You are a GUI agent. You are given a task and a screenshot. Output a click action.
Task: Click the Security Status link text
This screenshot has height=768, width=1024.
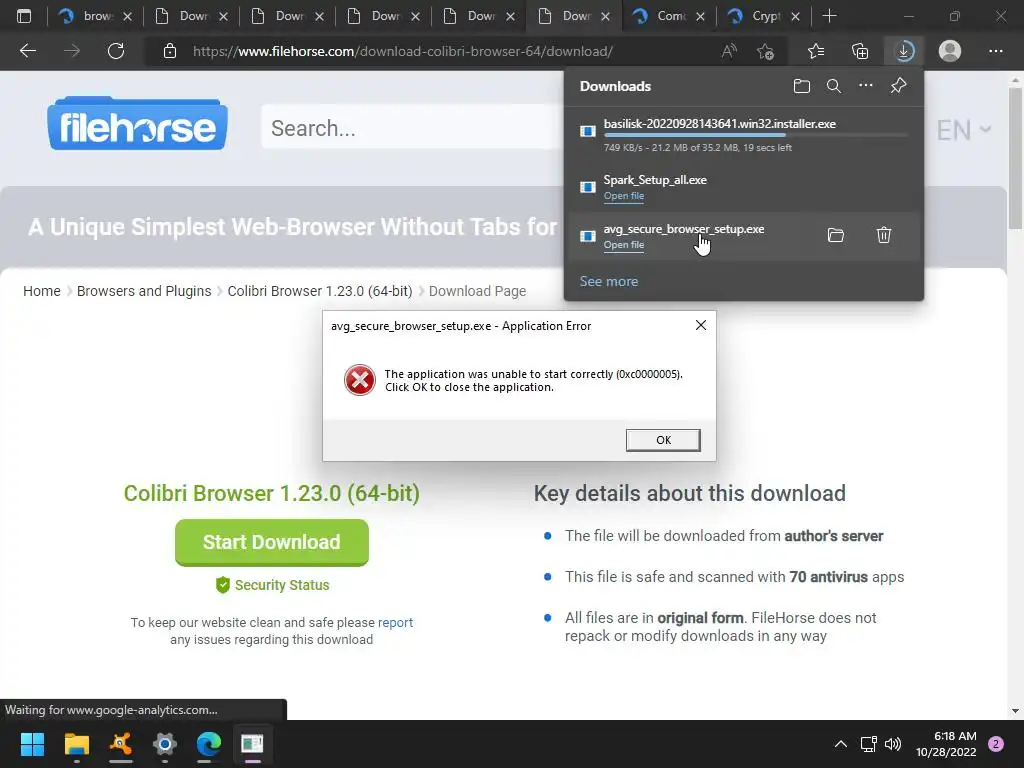coord(282,585)
